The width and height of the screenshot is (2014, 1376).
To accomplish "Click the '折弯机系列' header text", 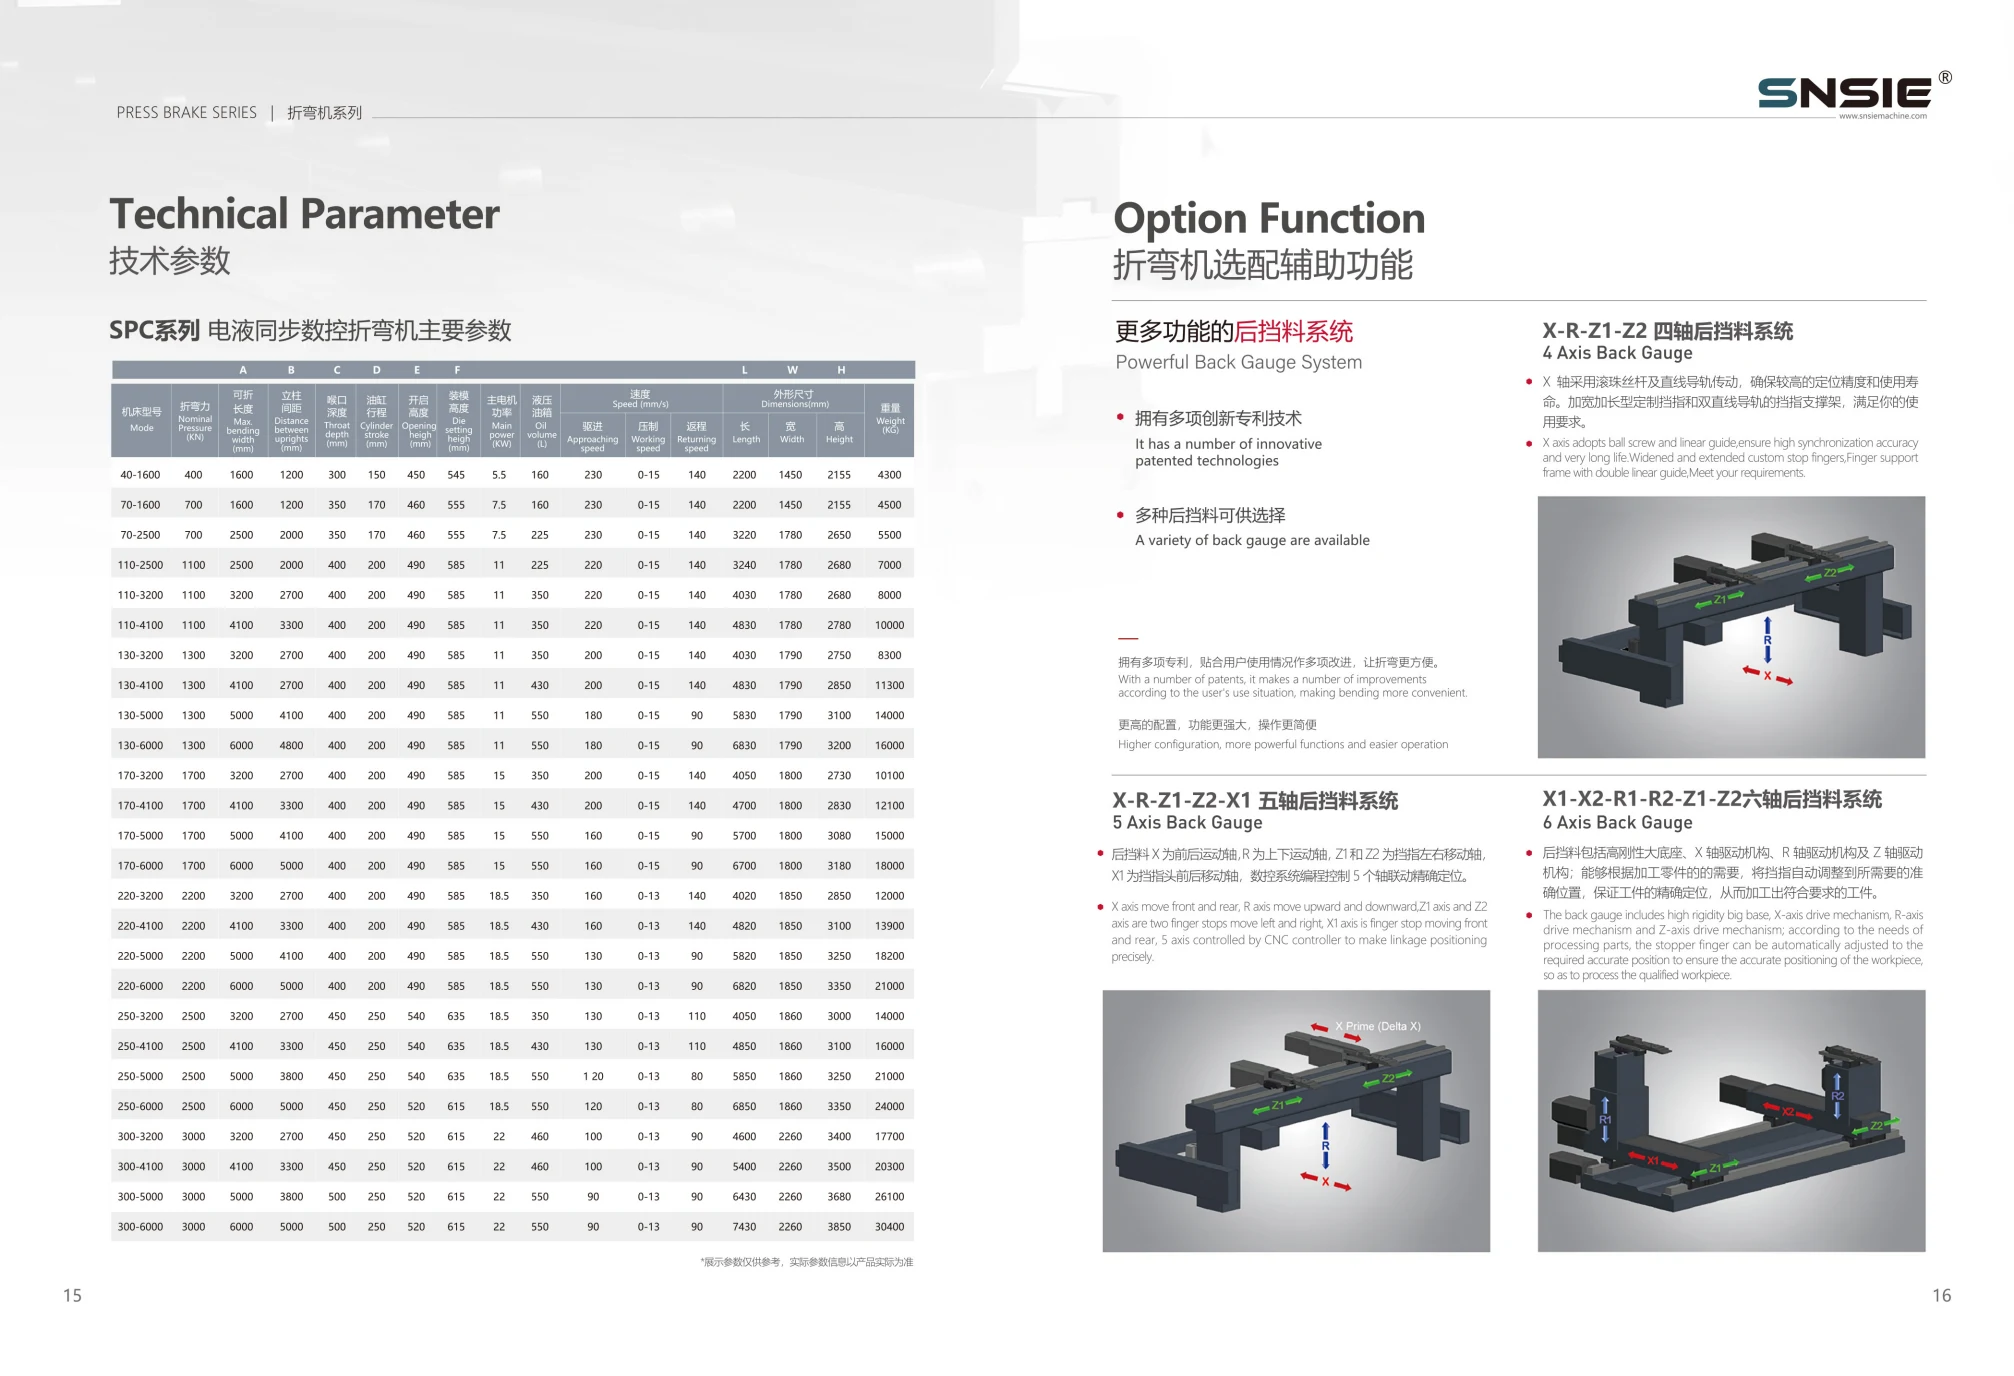I will (325, 113).
